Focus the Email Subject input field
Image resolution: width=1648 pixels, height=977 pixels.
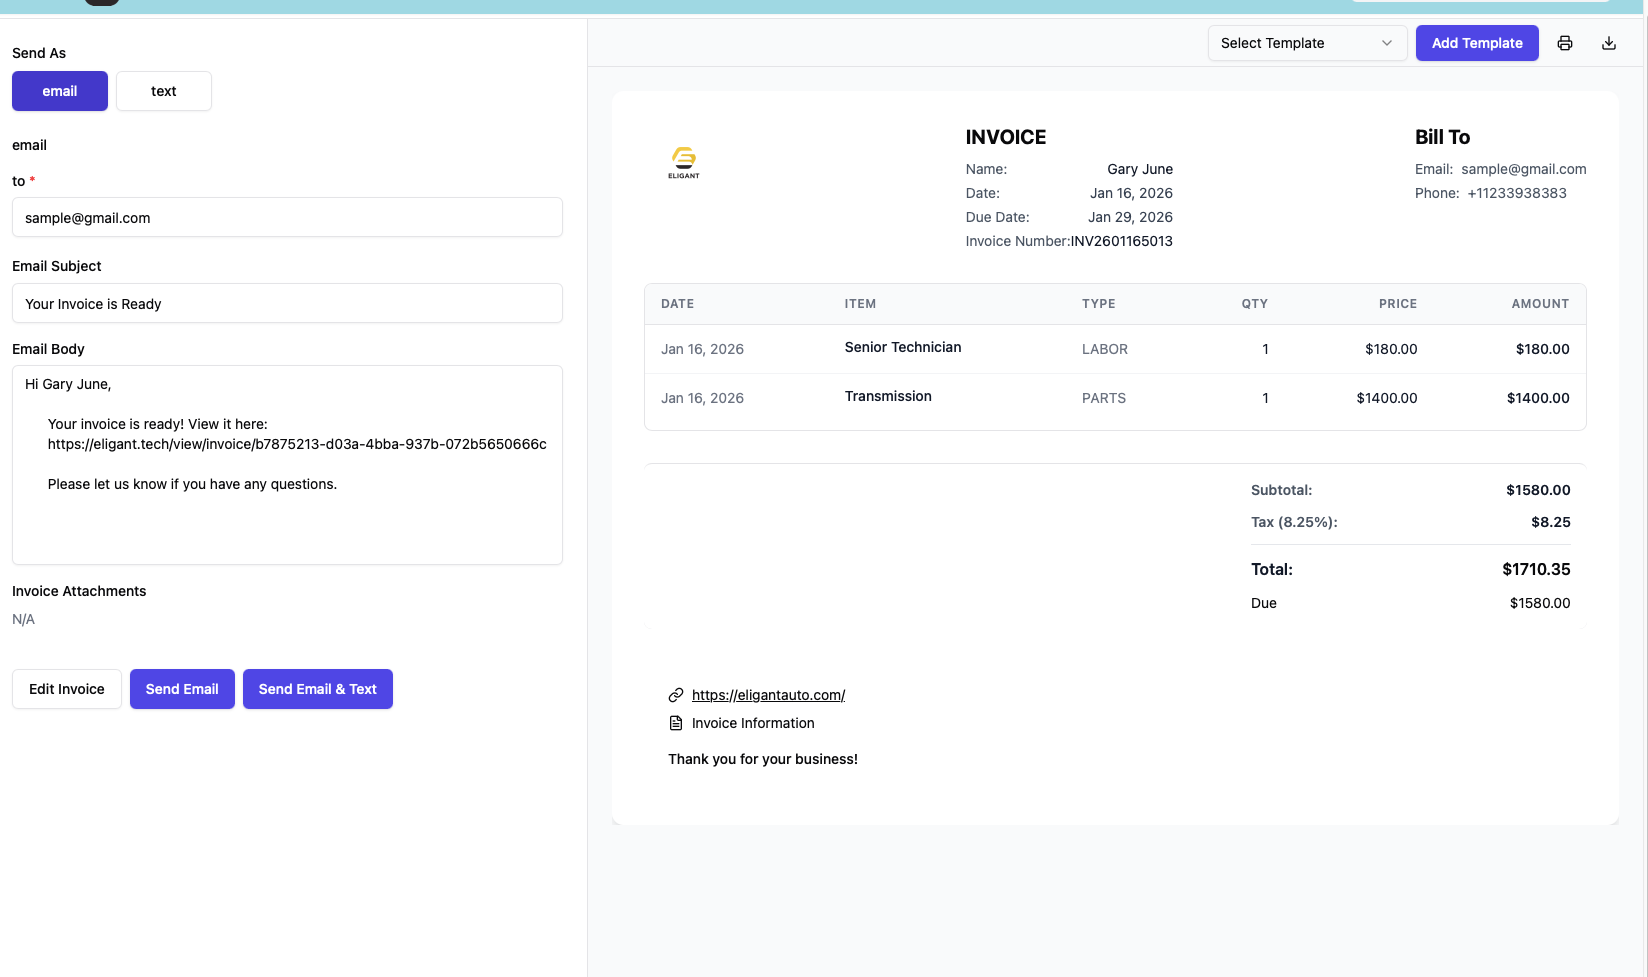[287, 303]
